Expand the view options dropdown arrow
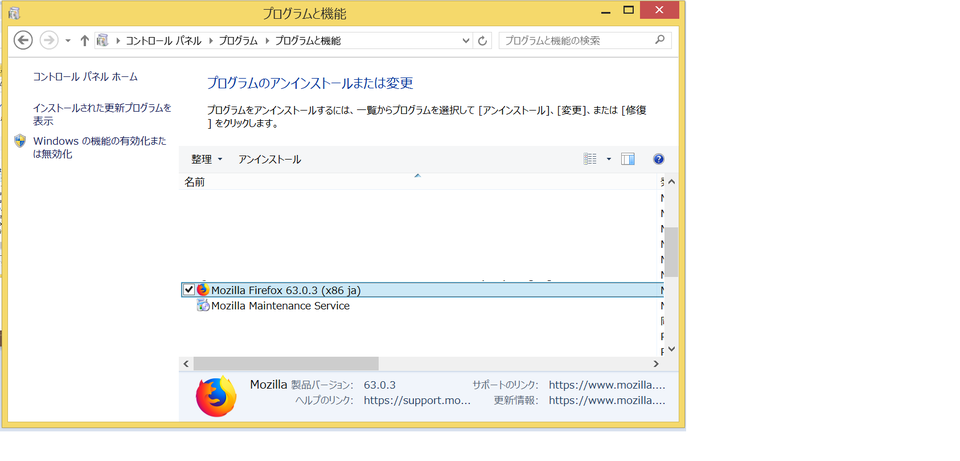This screenshot has width=960, height=461. tap(609, 159)
